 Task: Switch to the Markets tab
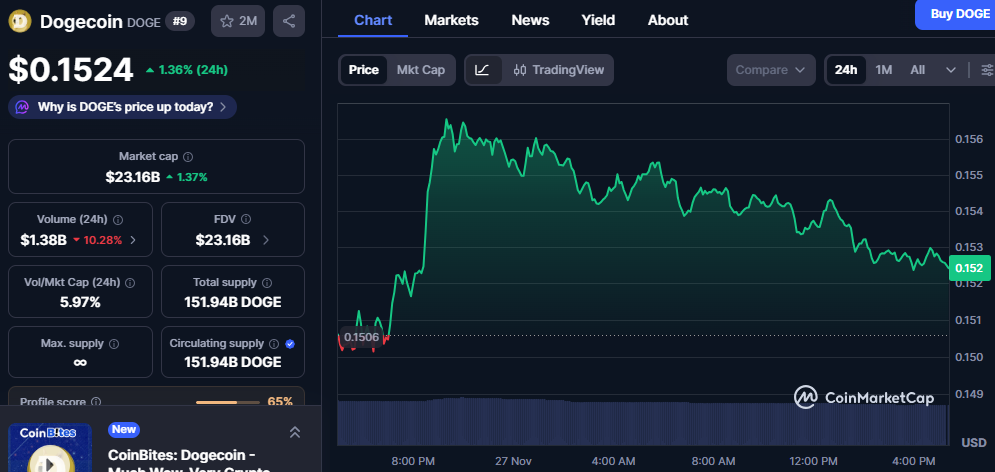(451, 20)
